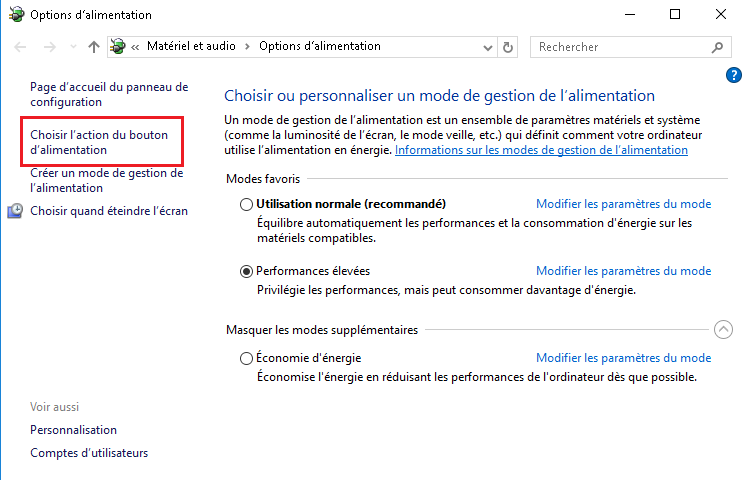The image size is (743, 480).
Task: Click the refresh icon next to address bar
Action: coord(507,47)
